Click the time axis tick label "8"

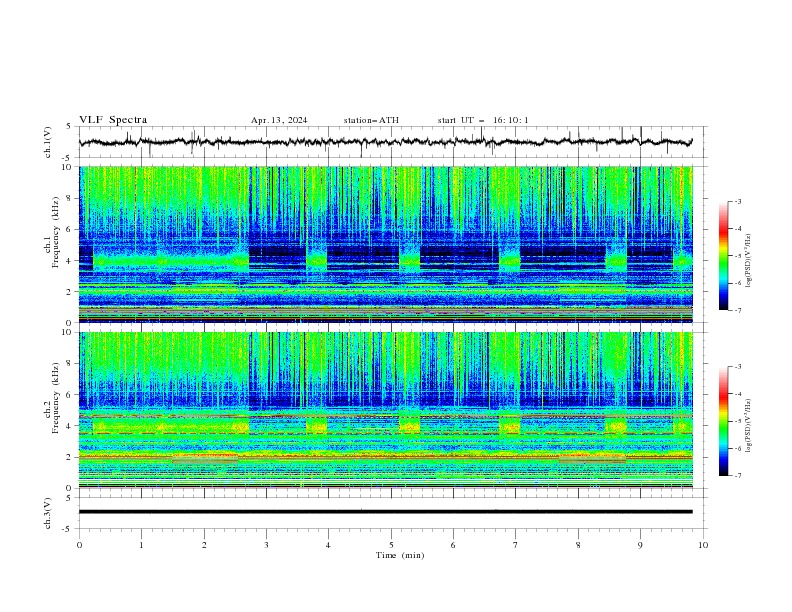coord(578,545)
